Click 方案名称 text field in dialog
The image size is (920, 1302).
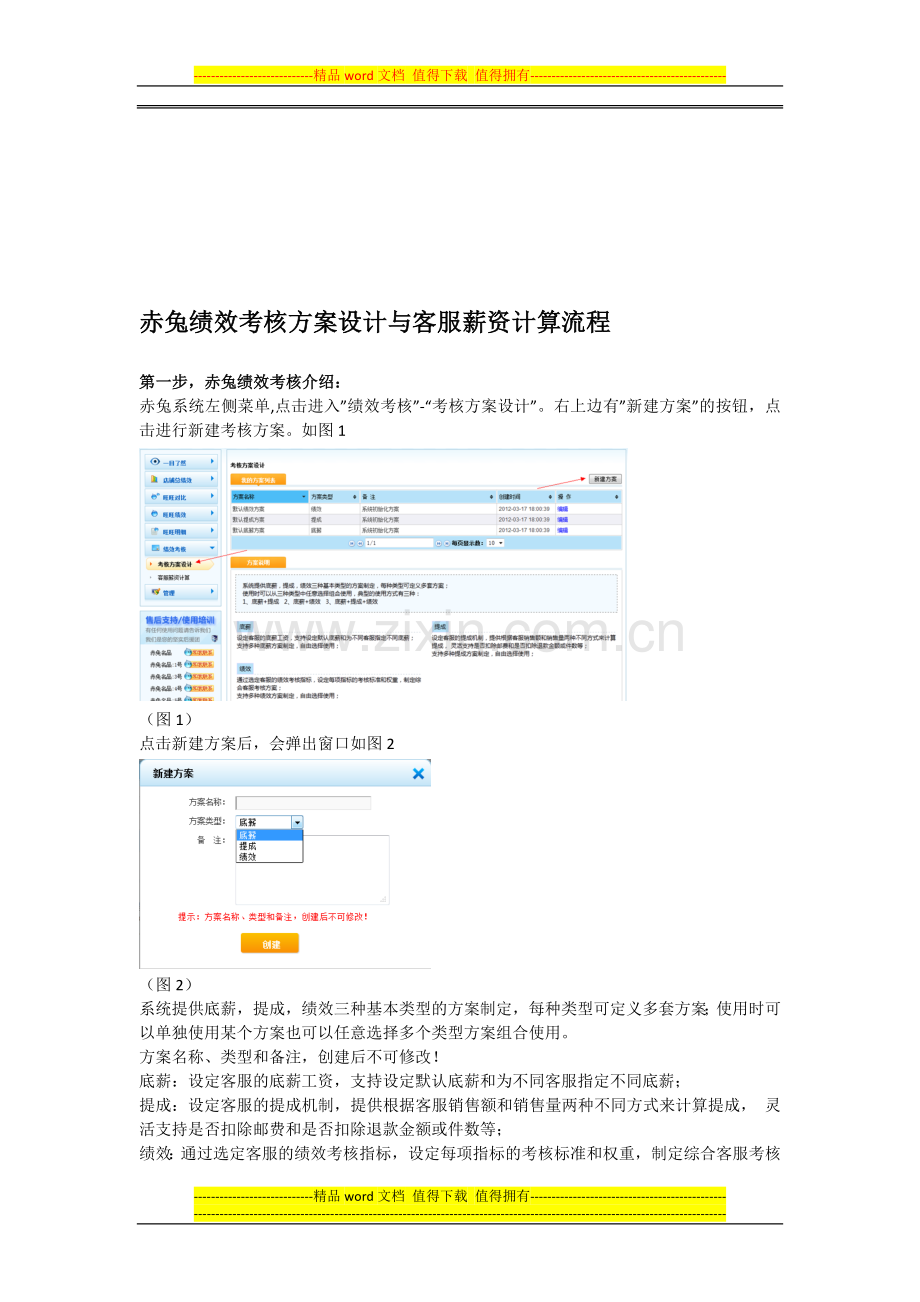tap(303, 803)
